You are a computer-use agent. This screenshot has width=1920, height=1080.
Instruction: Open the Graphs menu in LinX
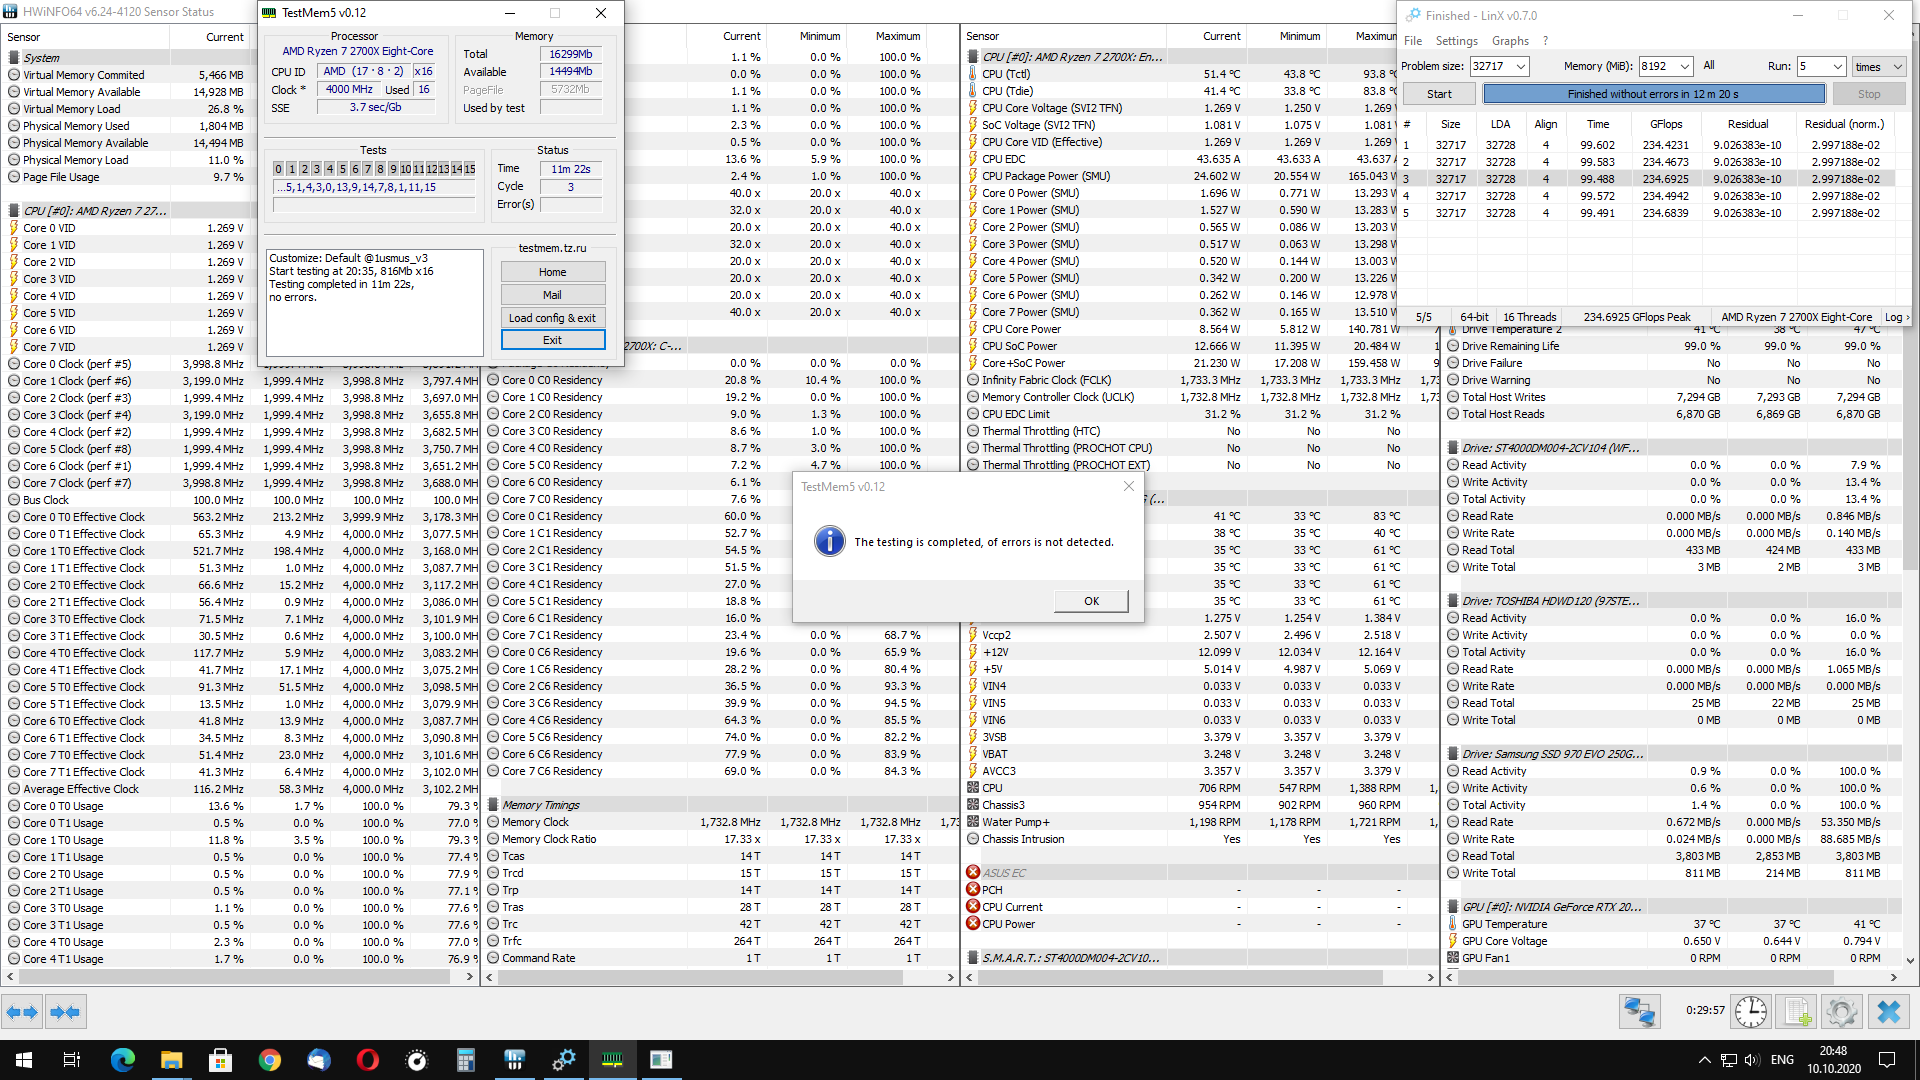(1510, 41)
